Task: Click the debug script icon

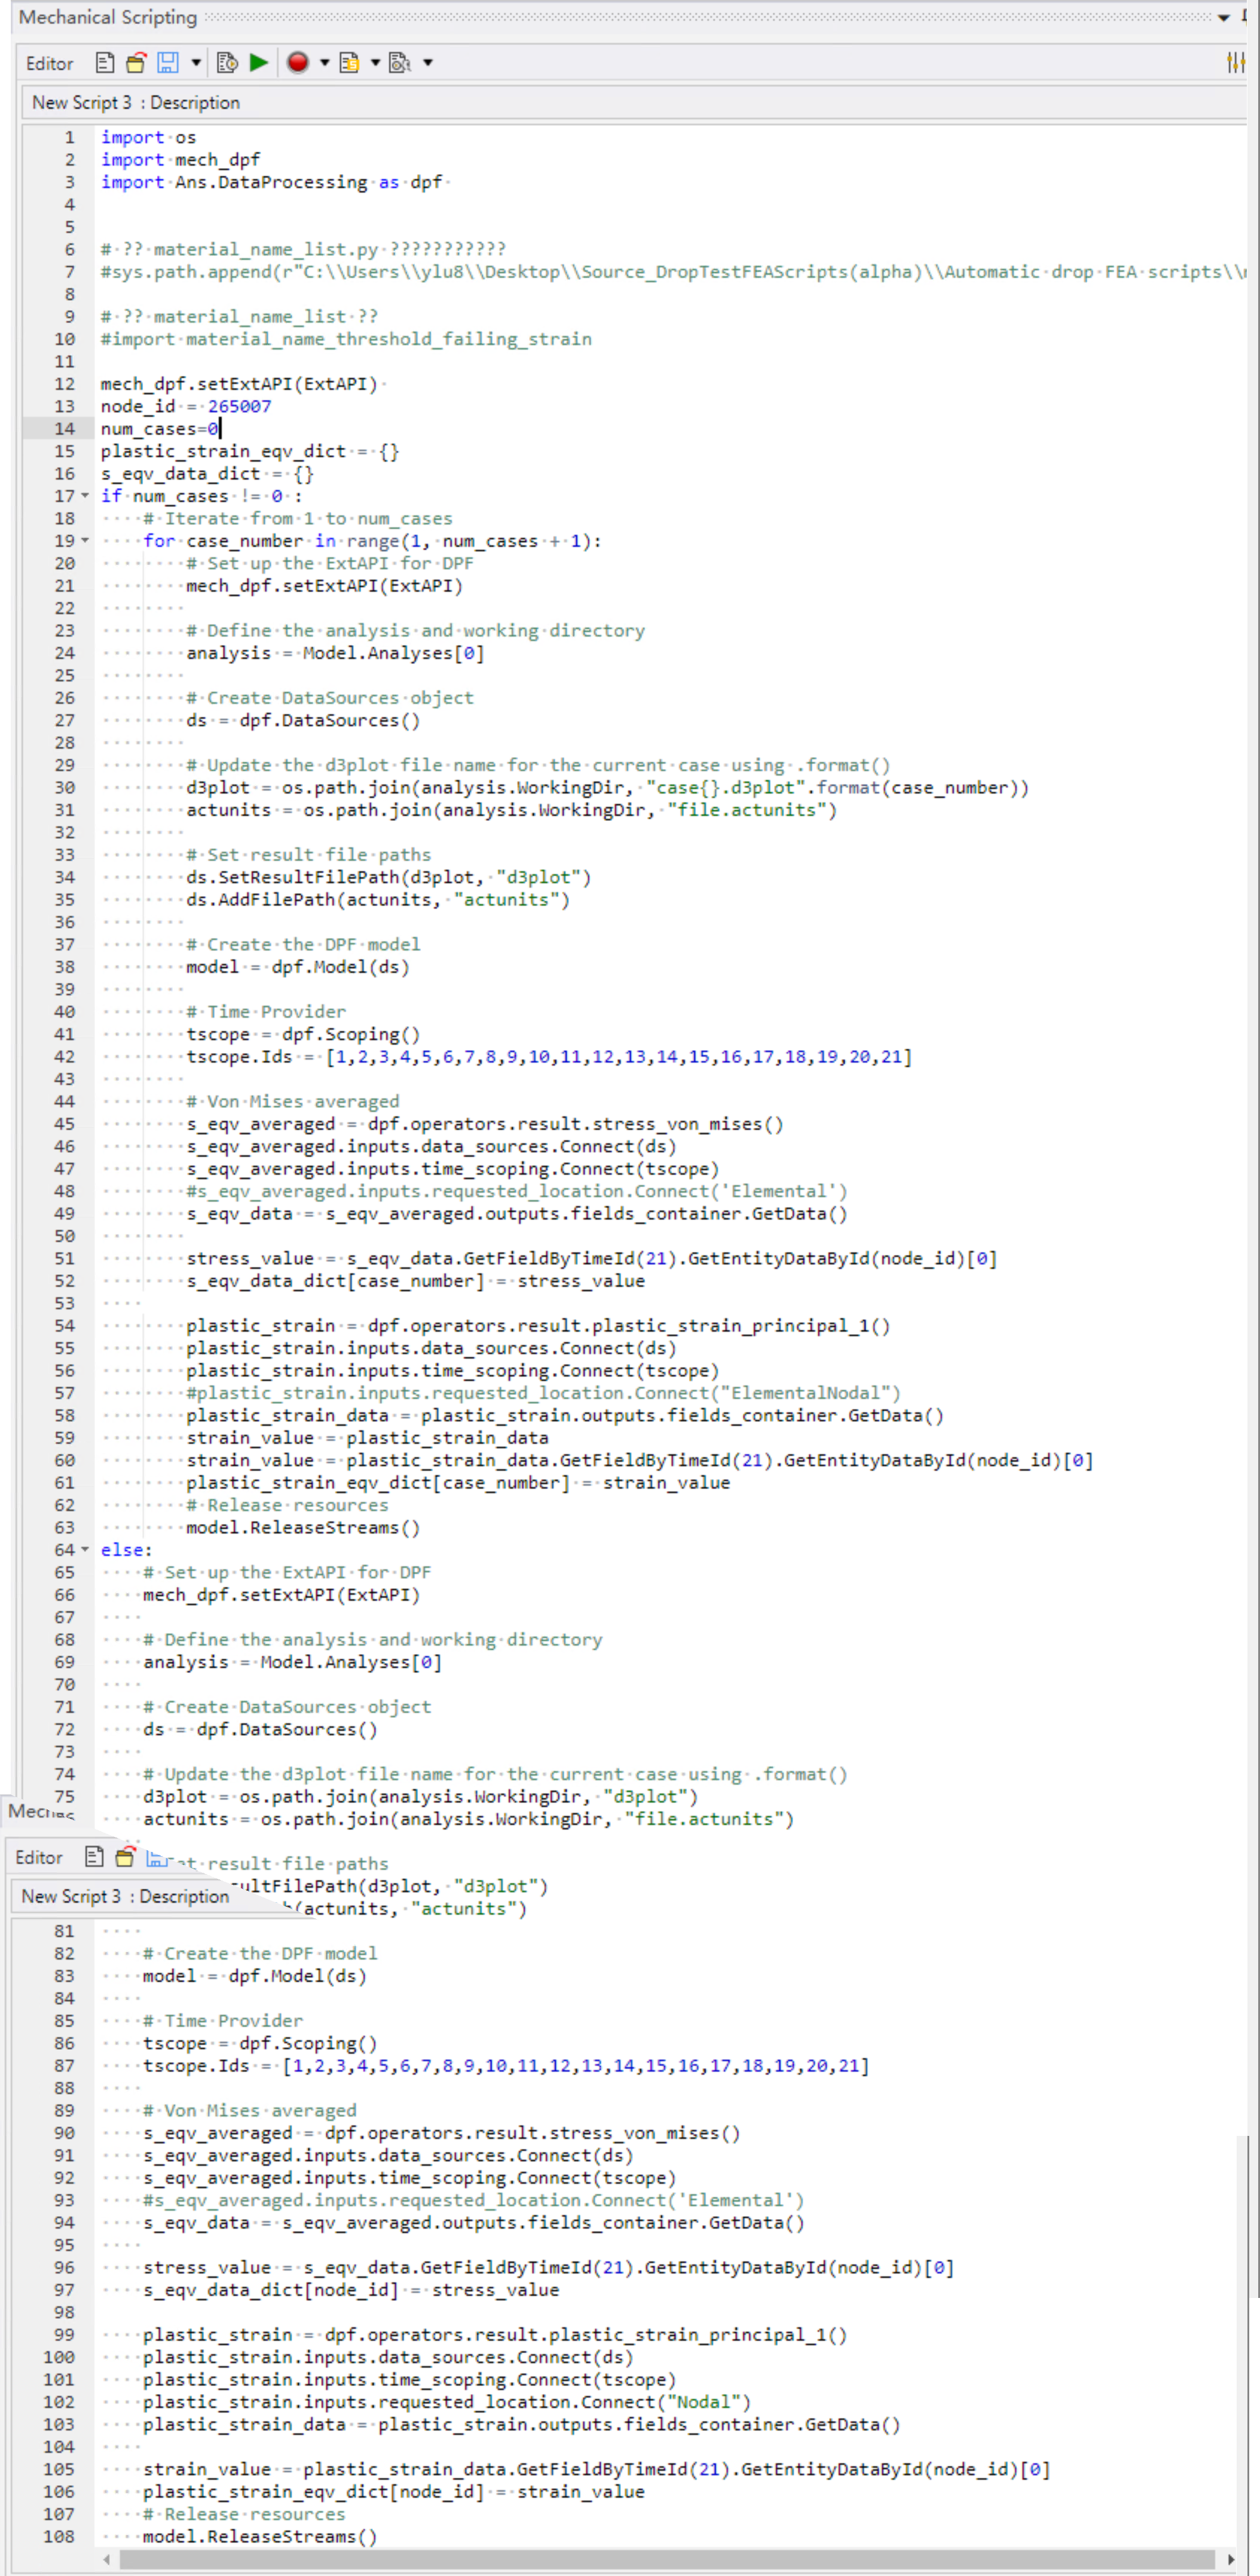Action: (x=227, y=63)
